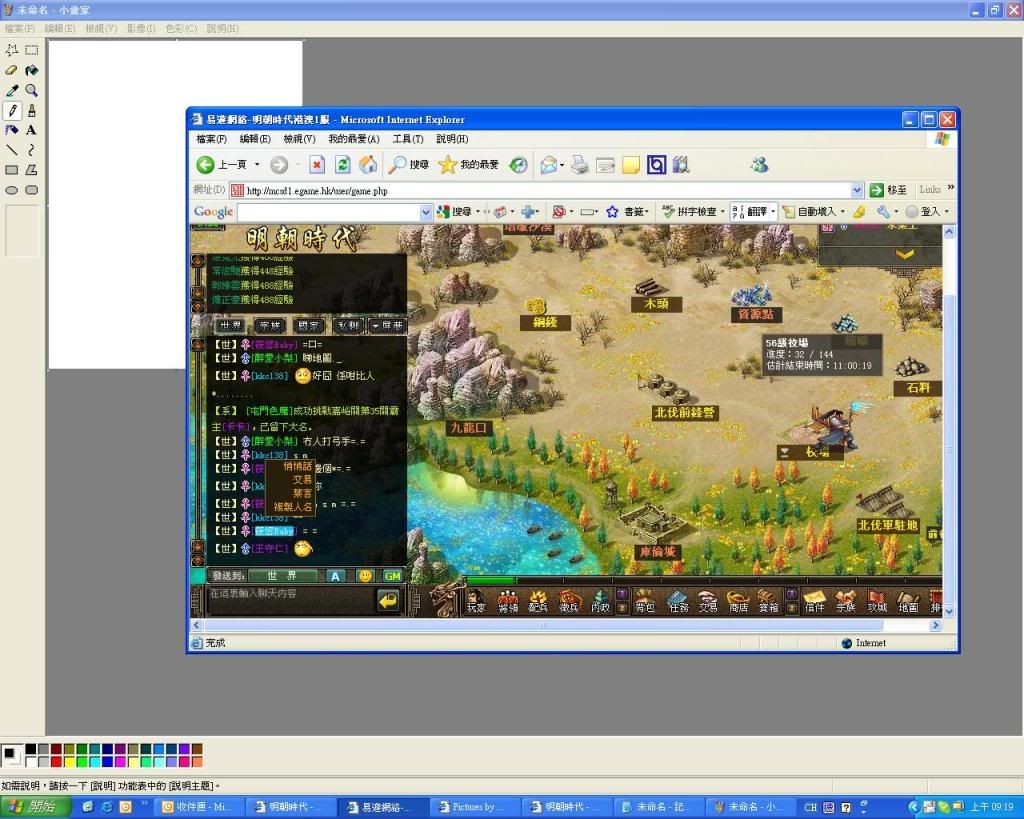Open the 背包 backpack icon in game bar
The height and width of the screenshot is (819, 1024).
point(645,601)
